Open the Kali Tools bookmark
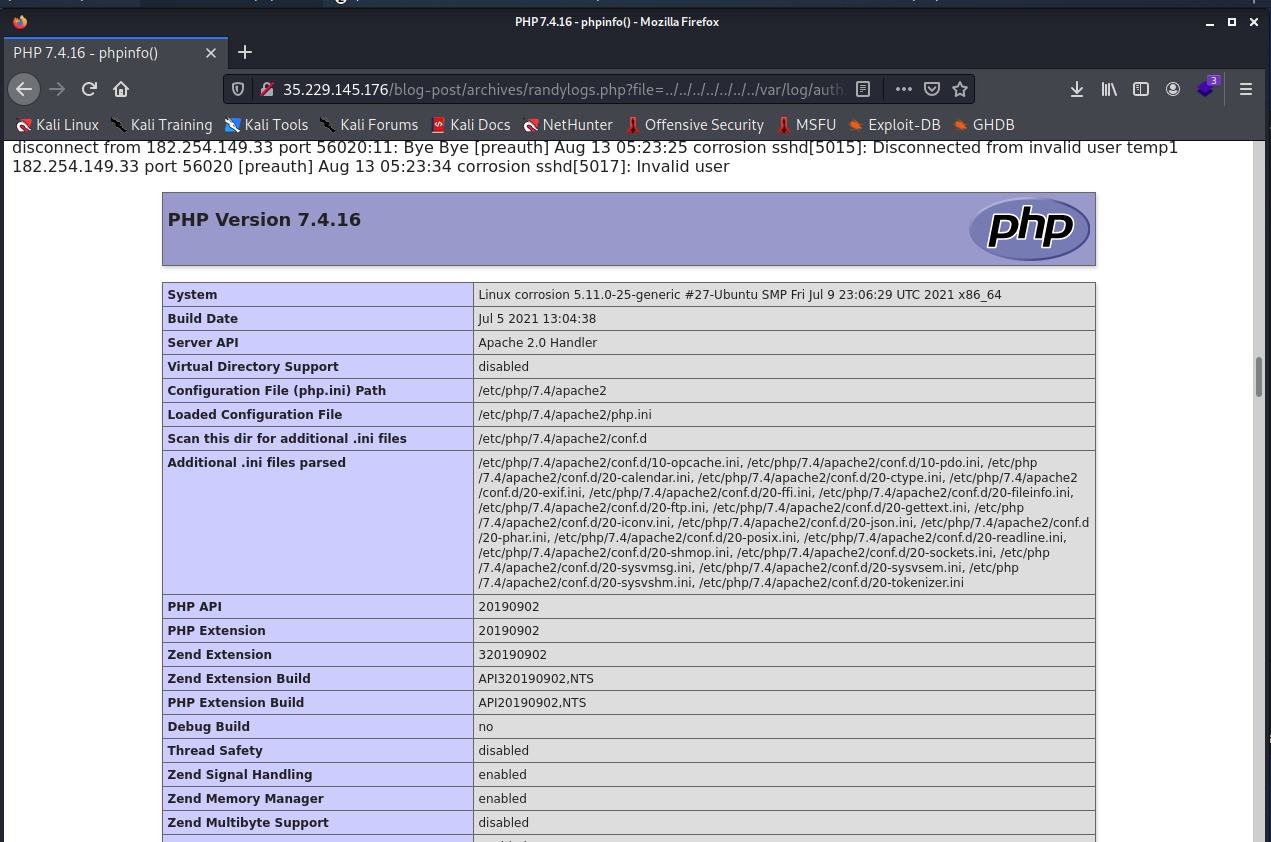This screenshot has height=842, width=1271. coord(266,125)
